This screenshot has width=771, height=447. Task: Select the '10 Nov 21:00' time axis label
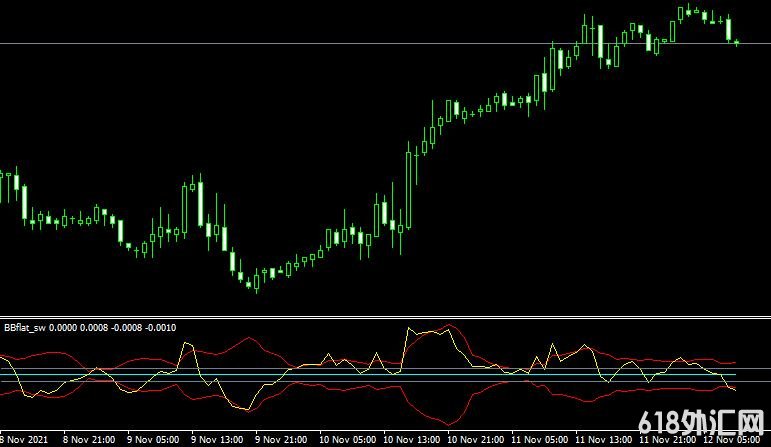tap(475, 440)
